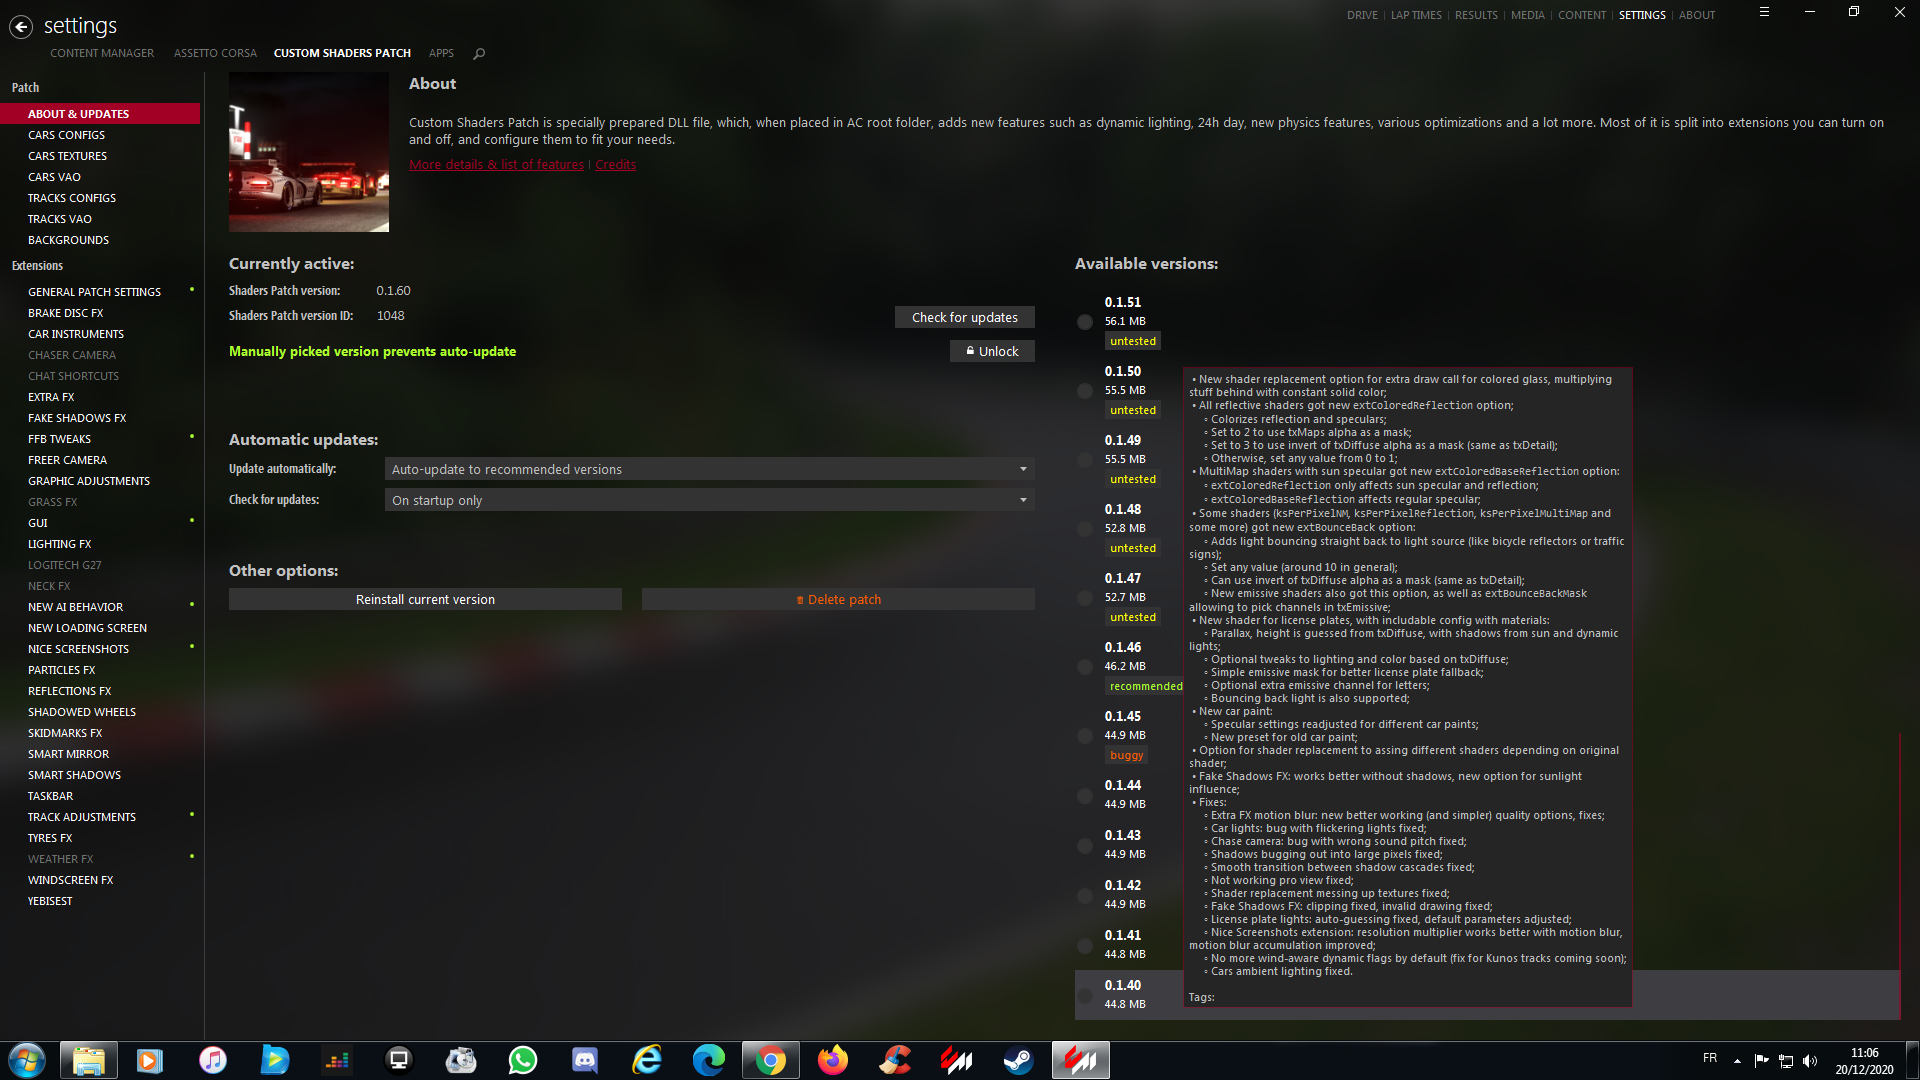The height and width of the screenshot is (1080, 1920).
Task: Open Action Center flag tray icon
Action: 1762,1061
